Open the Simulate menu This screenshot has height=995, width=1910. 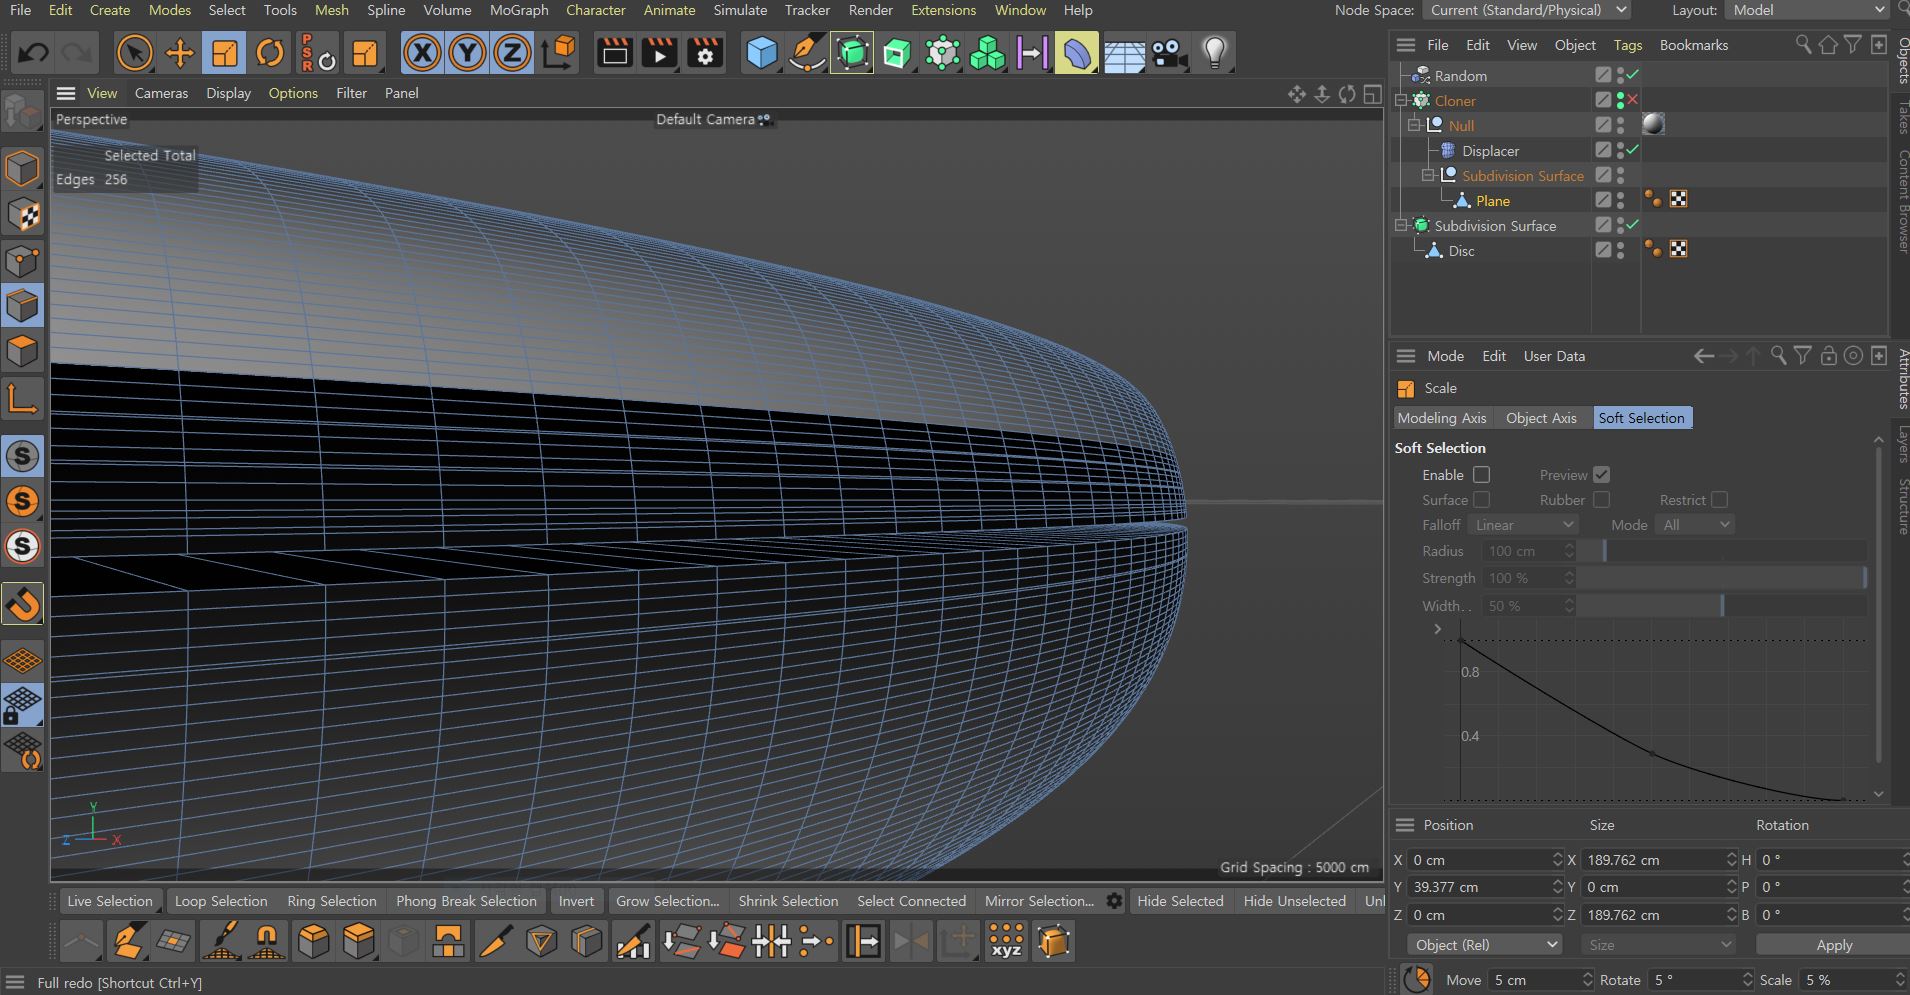click(740, 10)
